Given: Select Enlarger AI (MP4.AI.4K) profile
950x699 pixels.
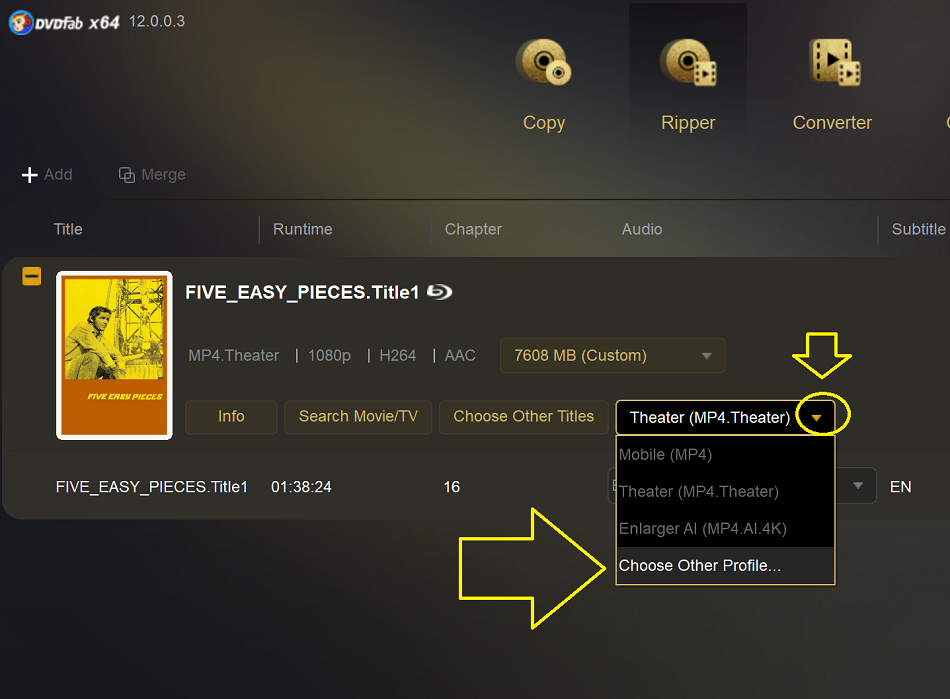Looking at the screenshot, I should [x=725, y=529].
